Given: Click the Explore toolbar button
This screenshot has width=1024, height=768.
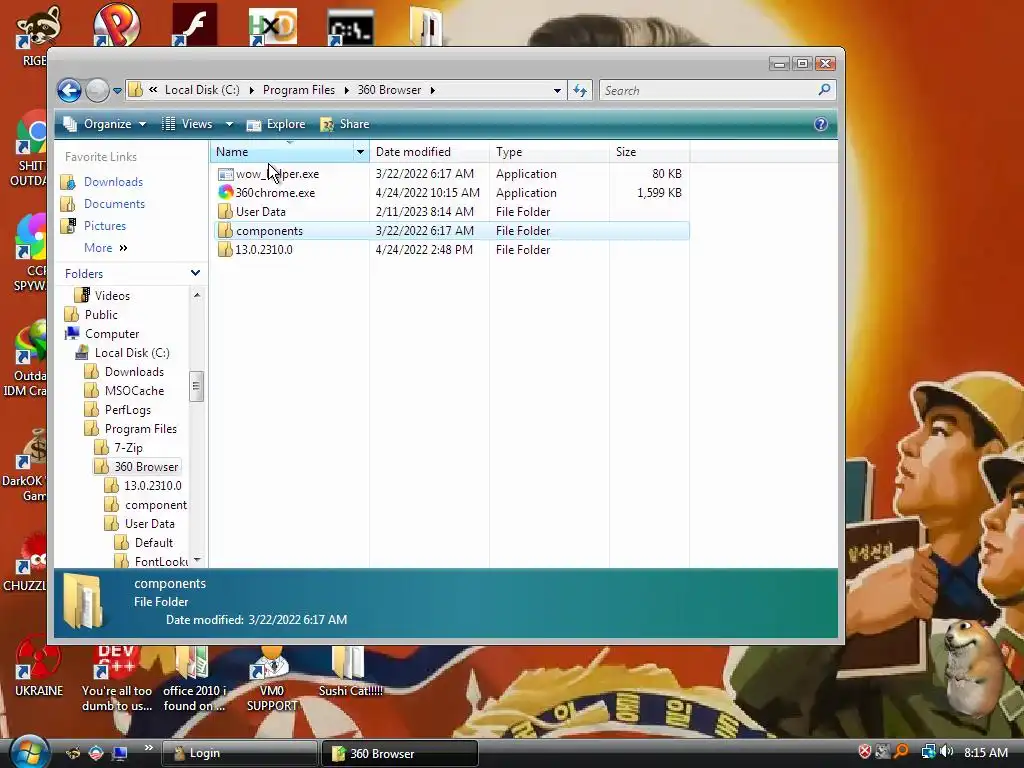Looking at the screenshot, I should click(x=276, y=124).
